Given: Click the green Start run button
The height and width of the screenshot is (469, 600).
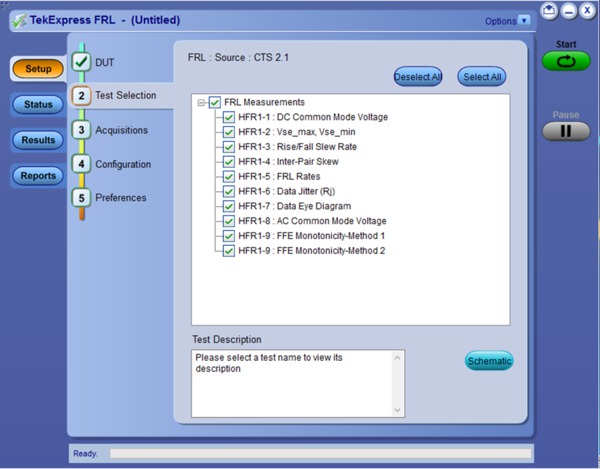Looking at the screenshot, I should click(566, 61).
